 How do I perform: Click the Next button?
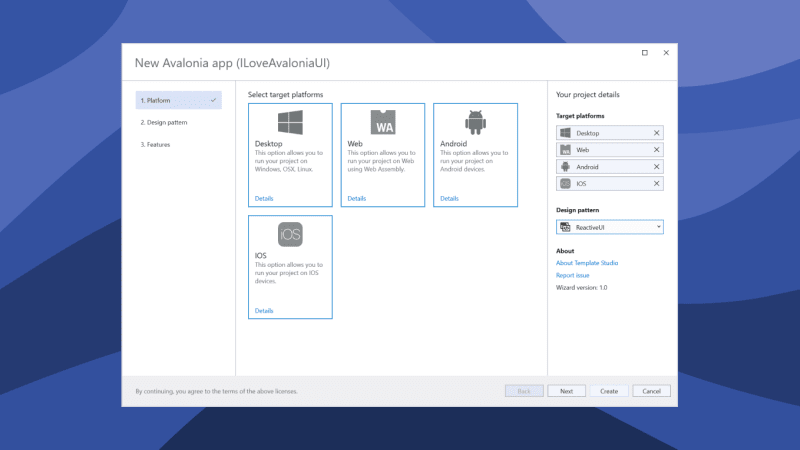coord(566,391)
